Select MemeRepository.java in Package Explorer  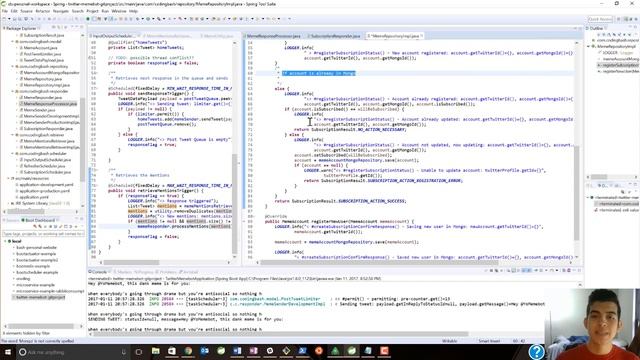(42, 79)
